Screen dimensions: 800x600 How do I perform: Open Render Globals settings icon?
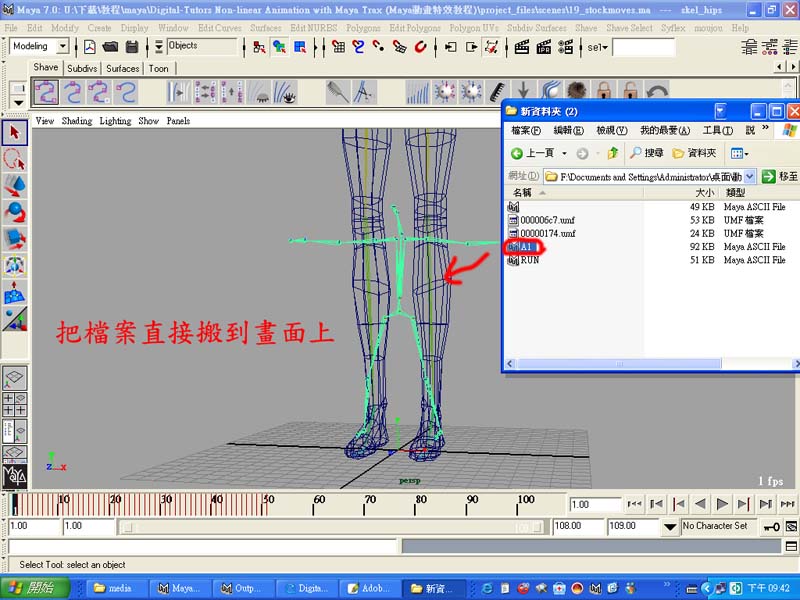565,47
